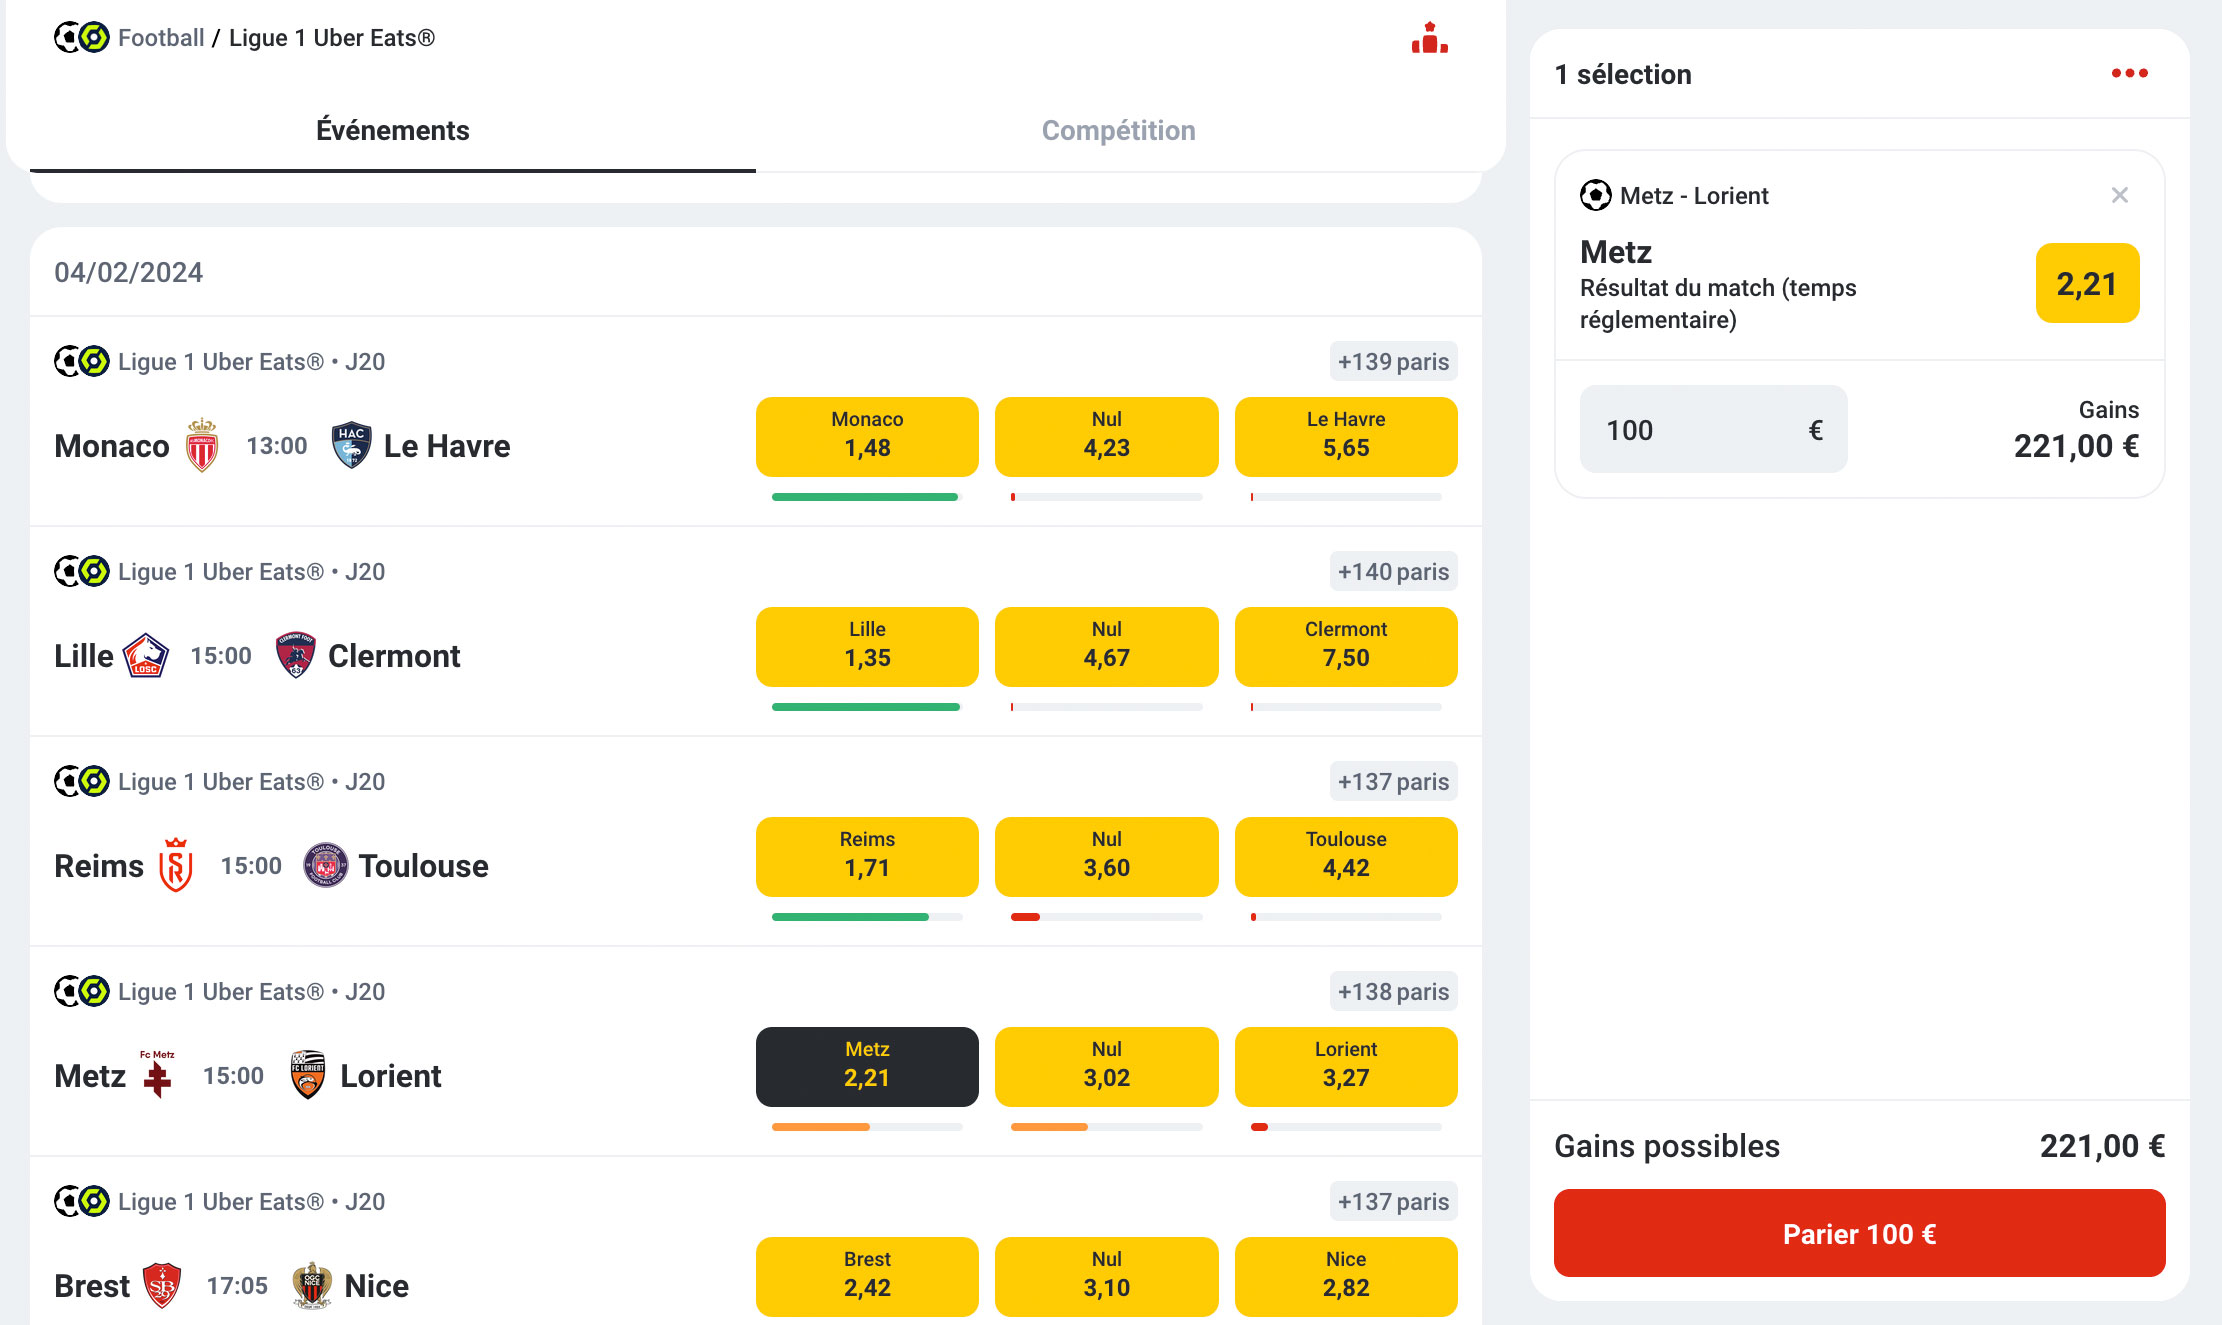The image size is (2222, 1325).
Task: Expand +139 paris for Monaco - Le Havre
Action: [1393, 361]
